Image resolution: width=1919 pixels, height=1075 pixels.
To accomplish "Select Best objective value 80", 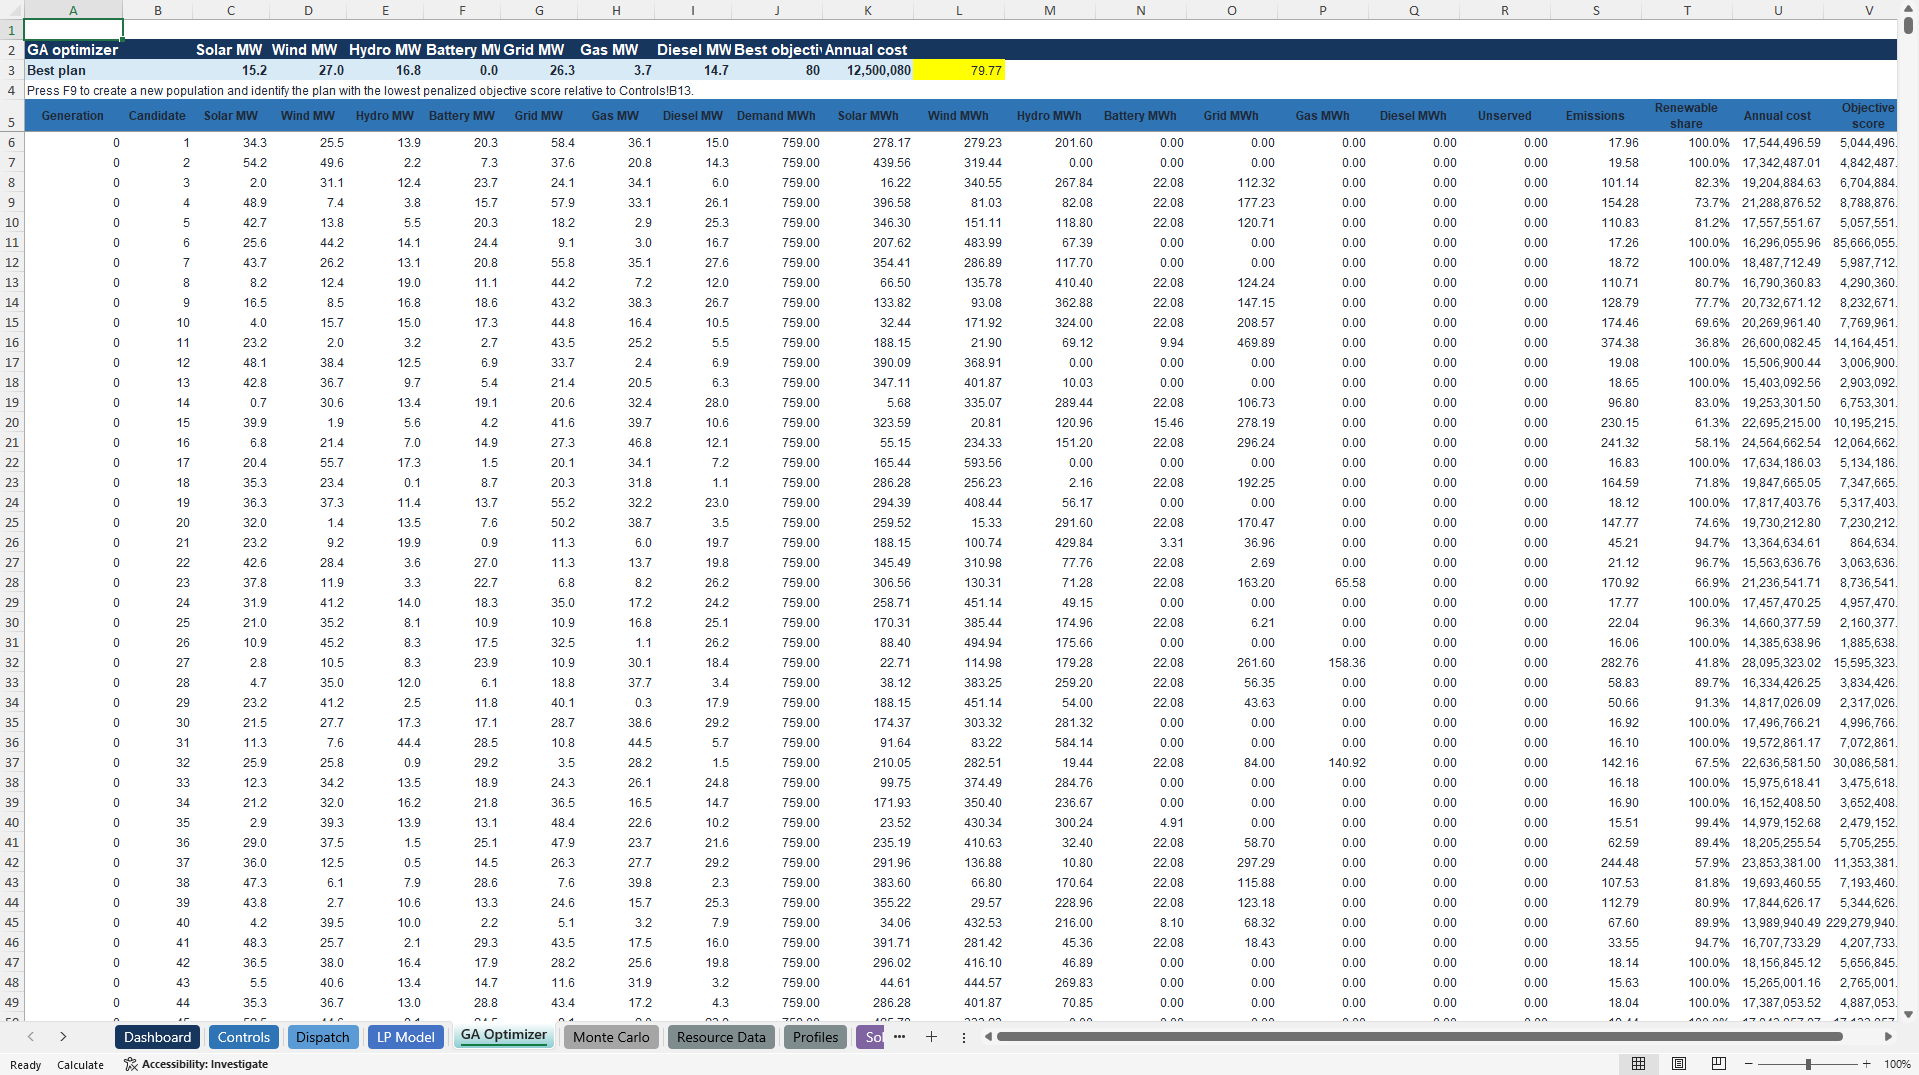I will pos(776,71).
